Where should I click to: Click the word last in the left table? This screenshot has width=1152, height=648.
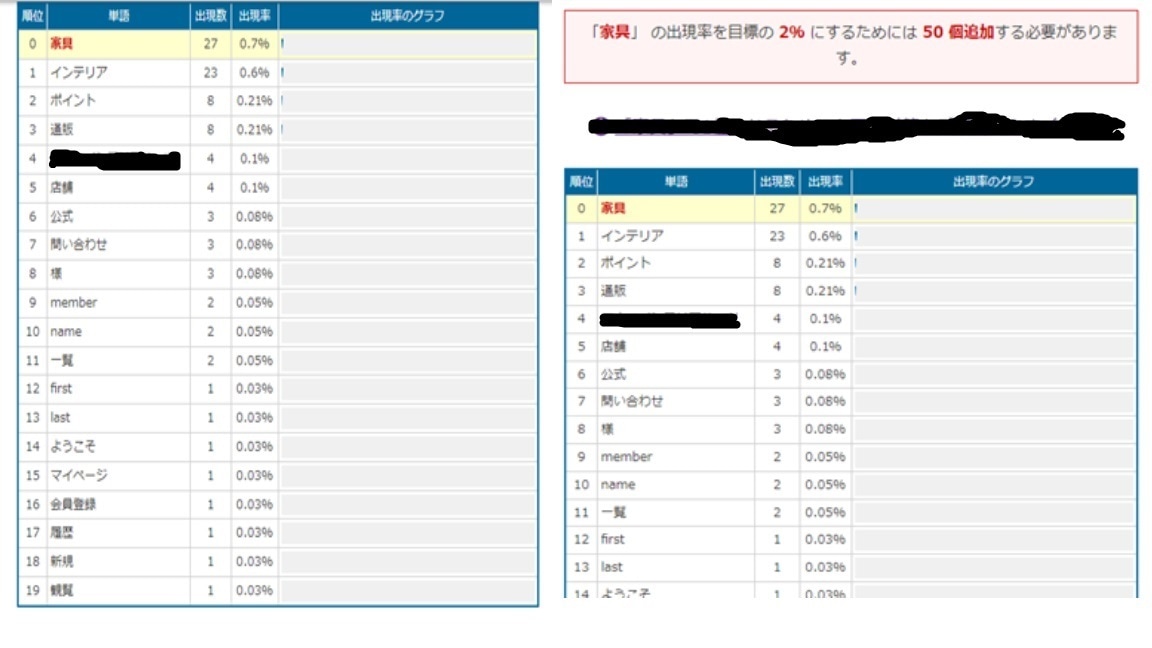click(60, 417)
